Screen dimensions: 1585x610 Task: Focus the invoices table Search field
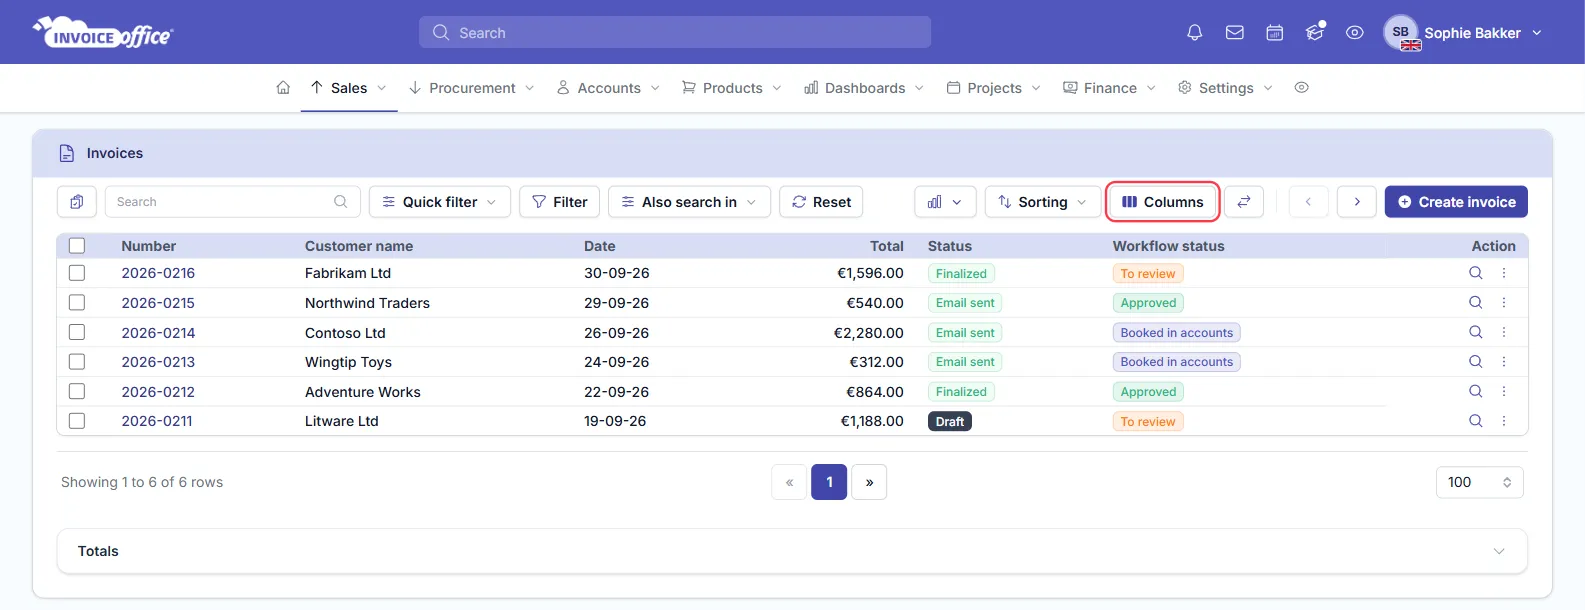point(232,202)
